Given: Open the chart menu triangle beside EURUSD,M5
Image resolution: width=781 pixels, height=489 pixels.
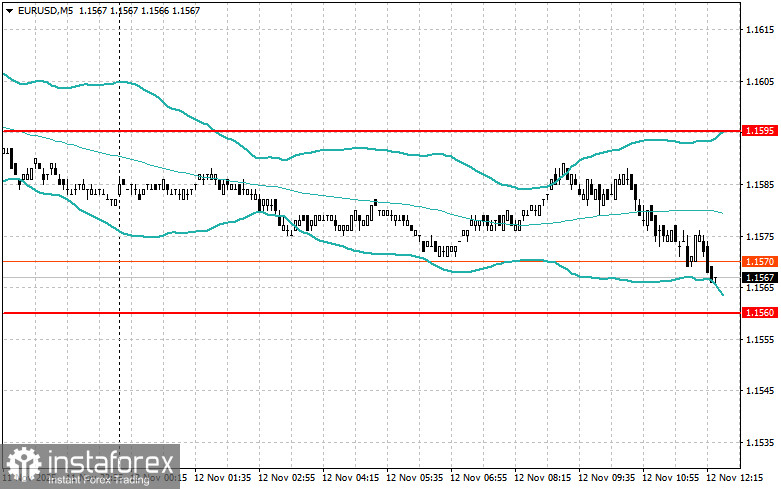Looking at the screenshot, I should [x=9, y=10].
